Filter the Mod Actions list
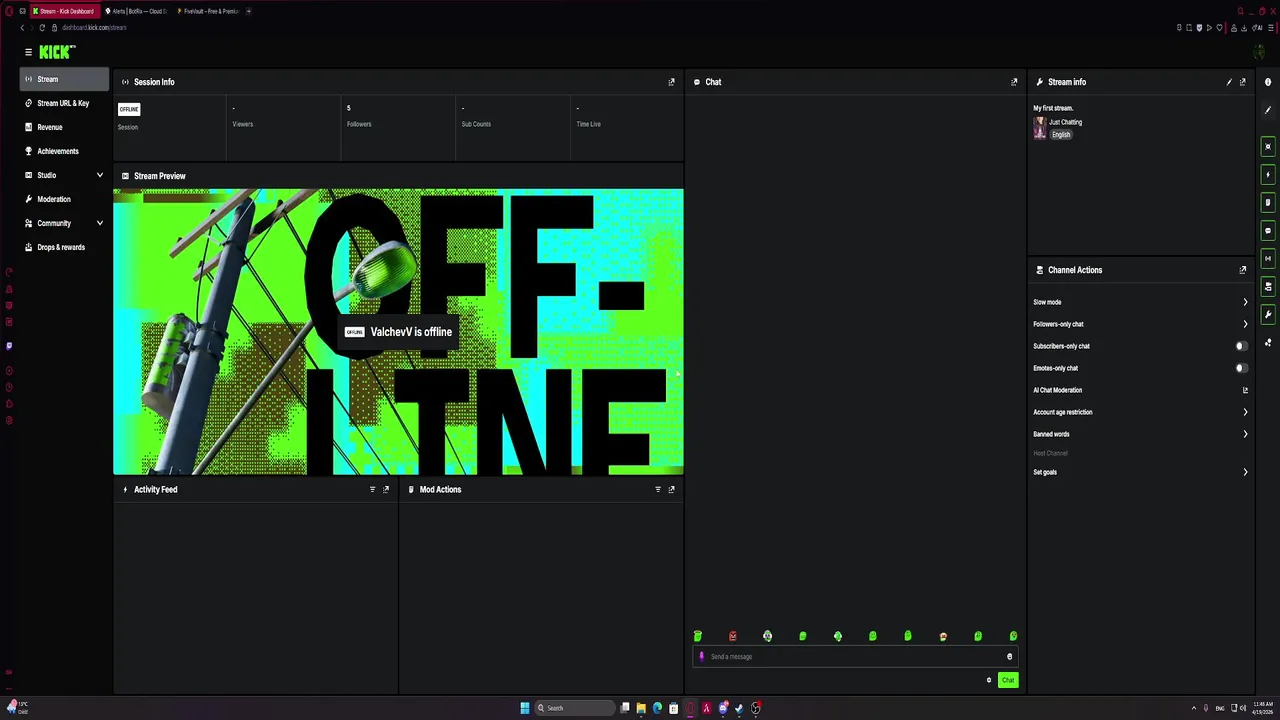1280x720 pixels. coord(657,490)
